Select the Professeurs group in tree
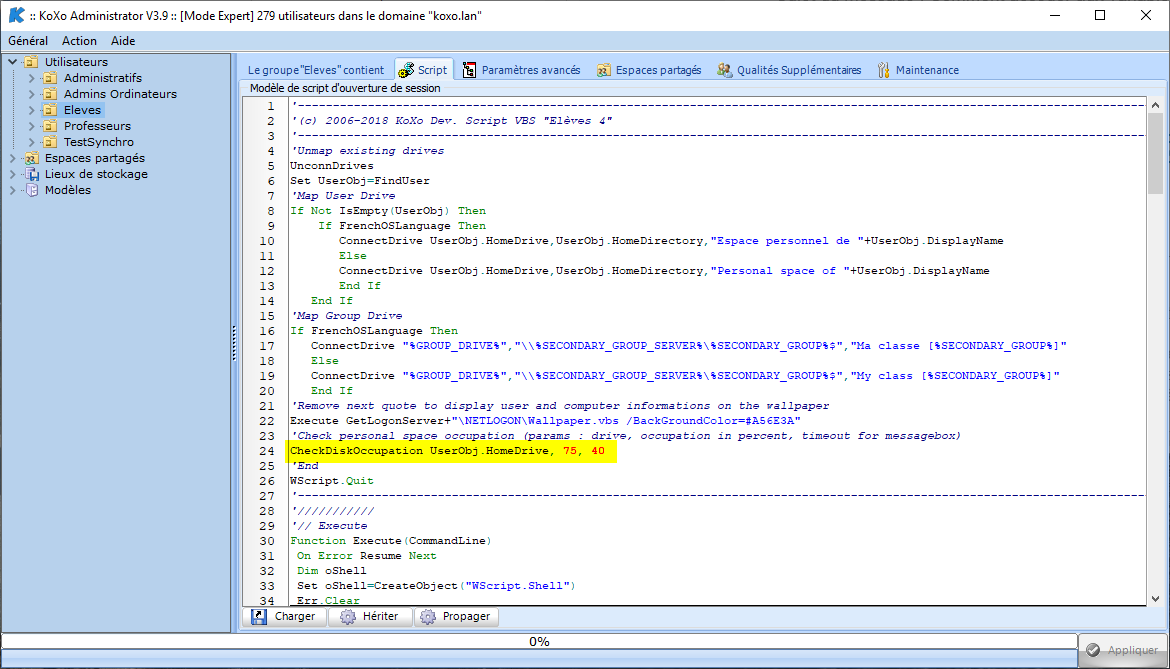Screen dimensions: 1170x669 click(x=97, y=126)
